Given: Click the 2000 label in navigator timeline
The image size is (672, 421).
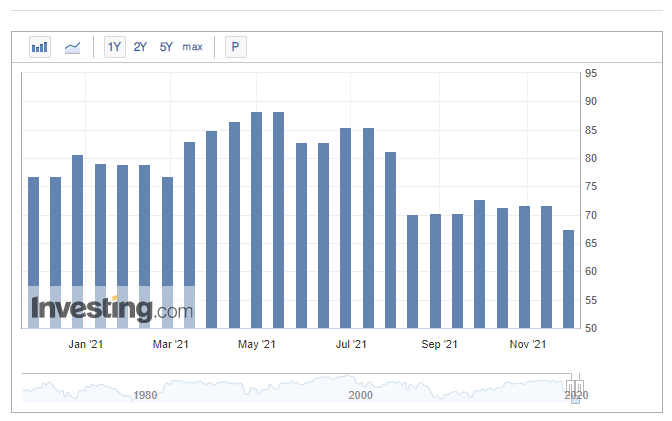Looking at the screenshot, I should pos(360,395).
